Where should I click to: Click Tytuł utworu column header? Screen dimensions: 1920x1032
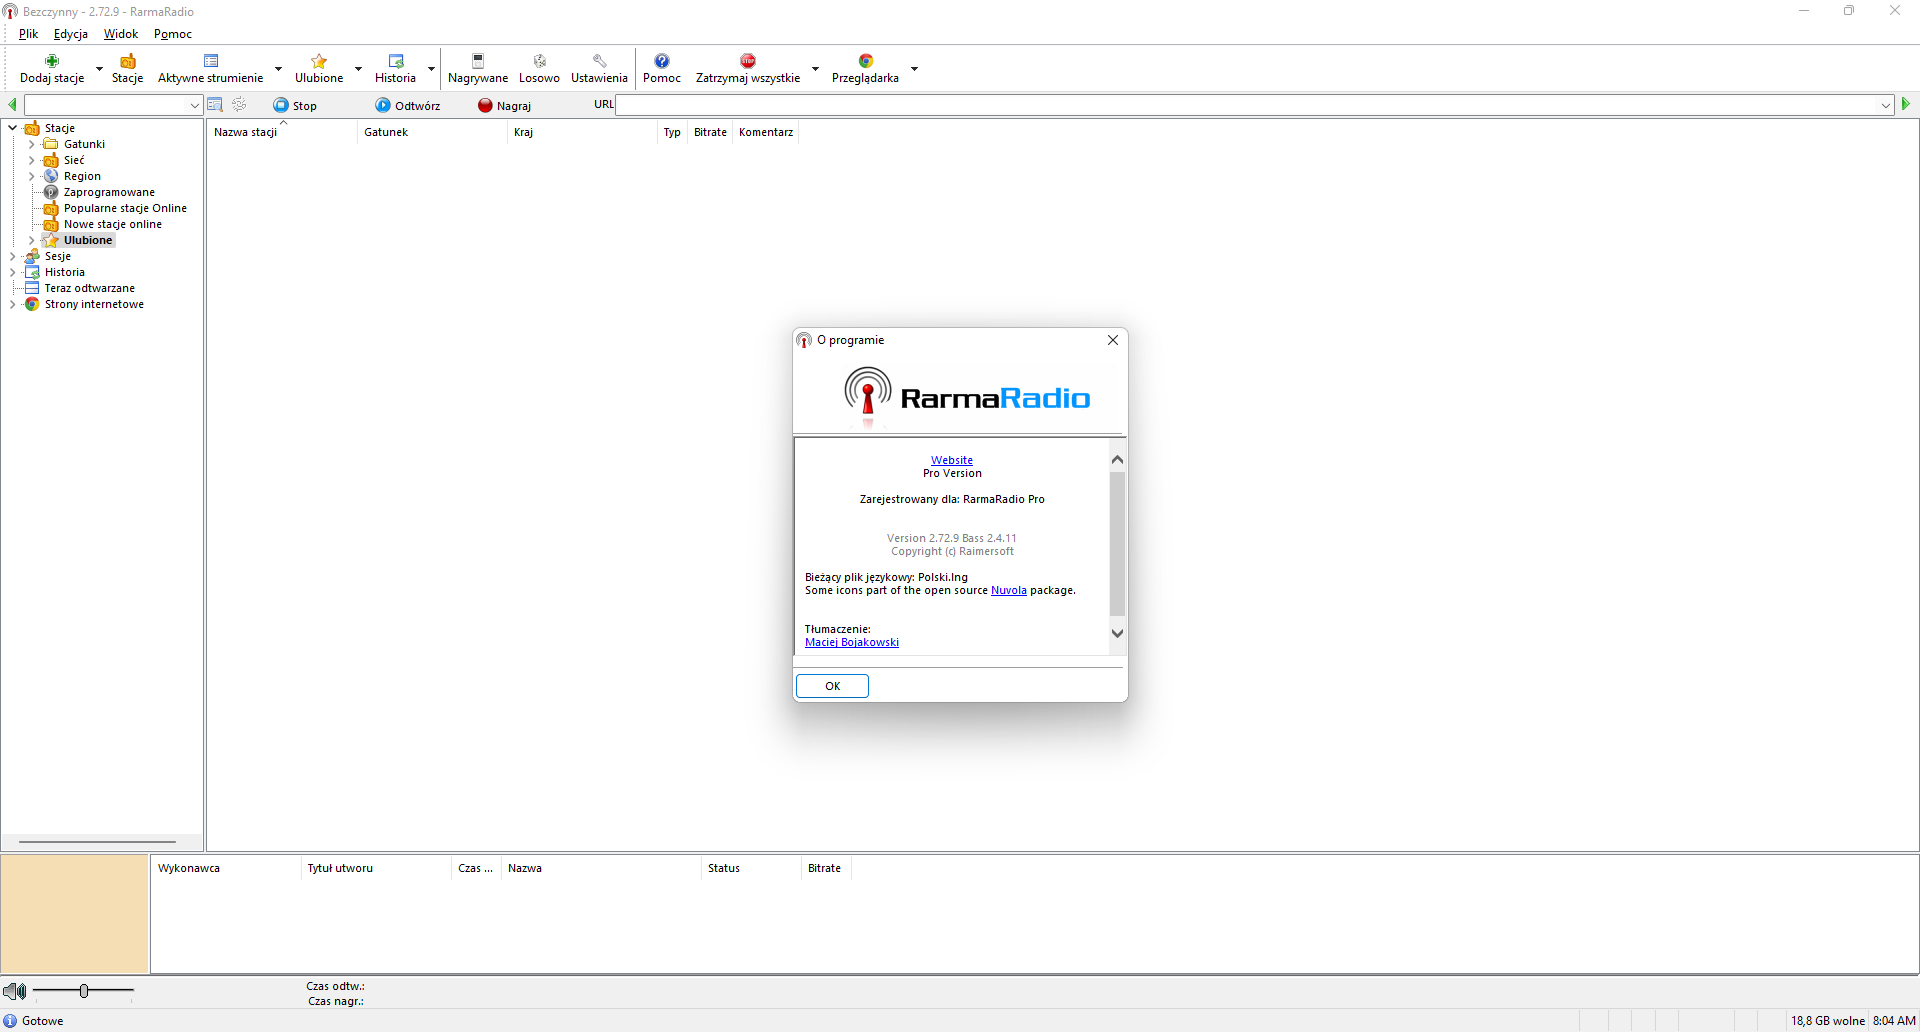pos(375,868)
